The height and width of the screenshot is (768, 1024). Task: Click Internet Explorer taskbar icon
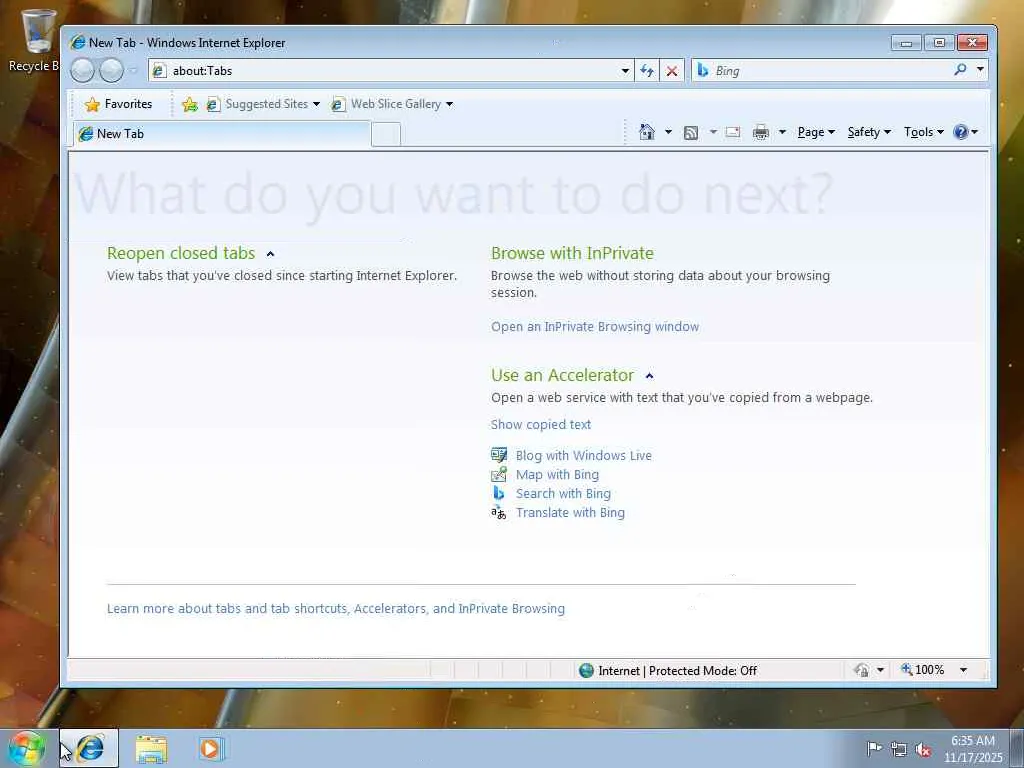(91, 748)
